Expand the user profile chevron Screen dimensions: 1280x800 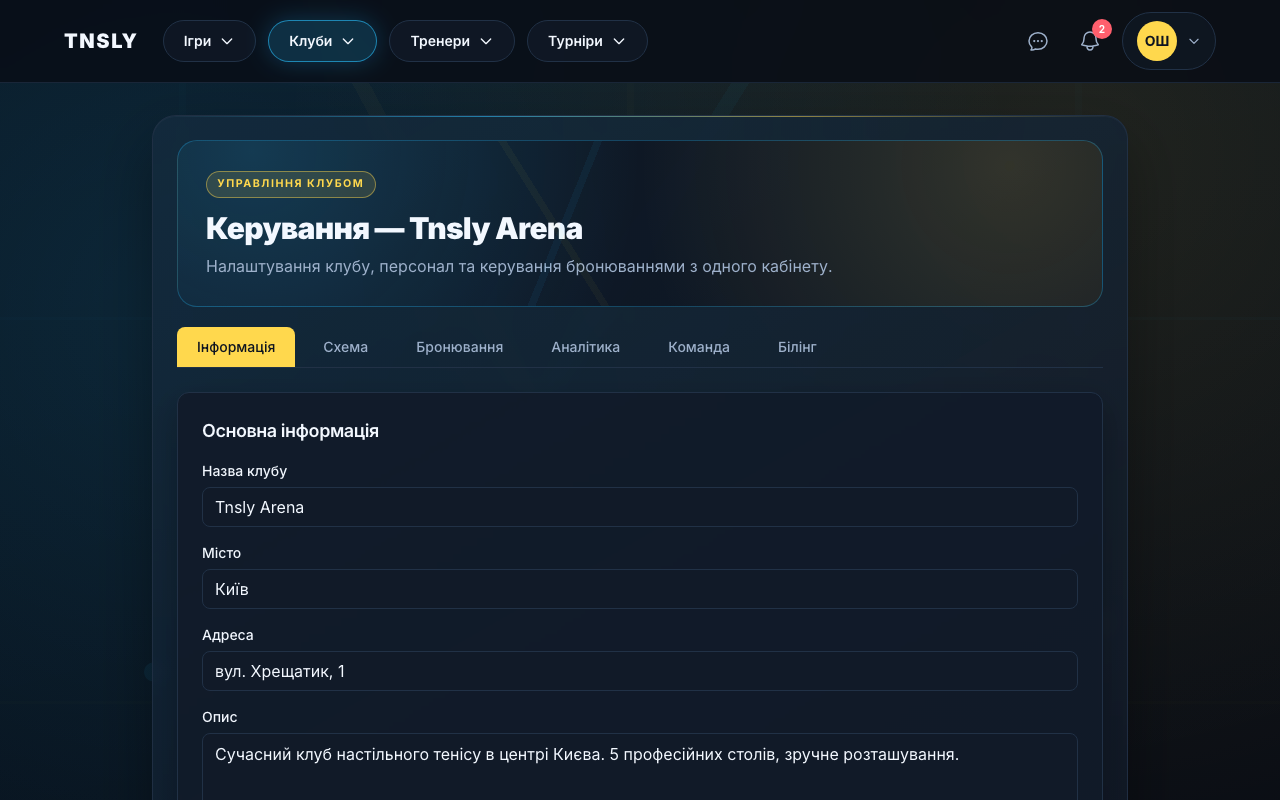pyautogui.click(x=1194, y=41)
